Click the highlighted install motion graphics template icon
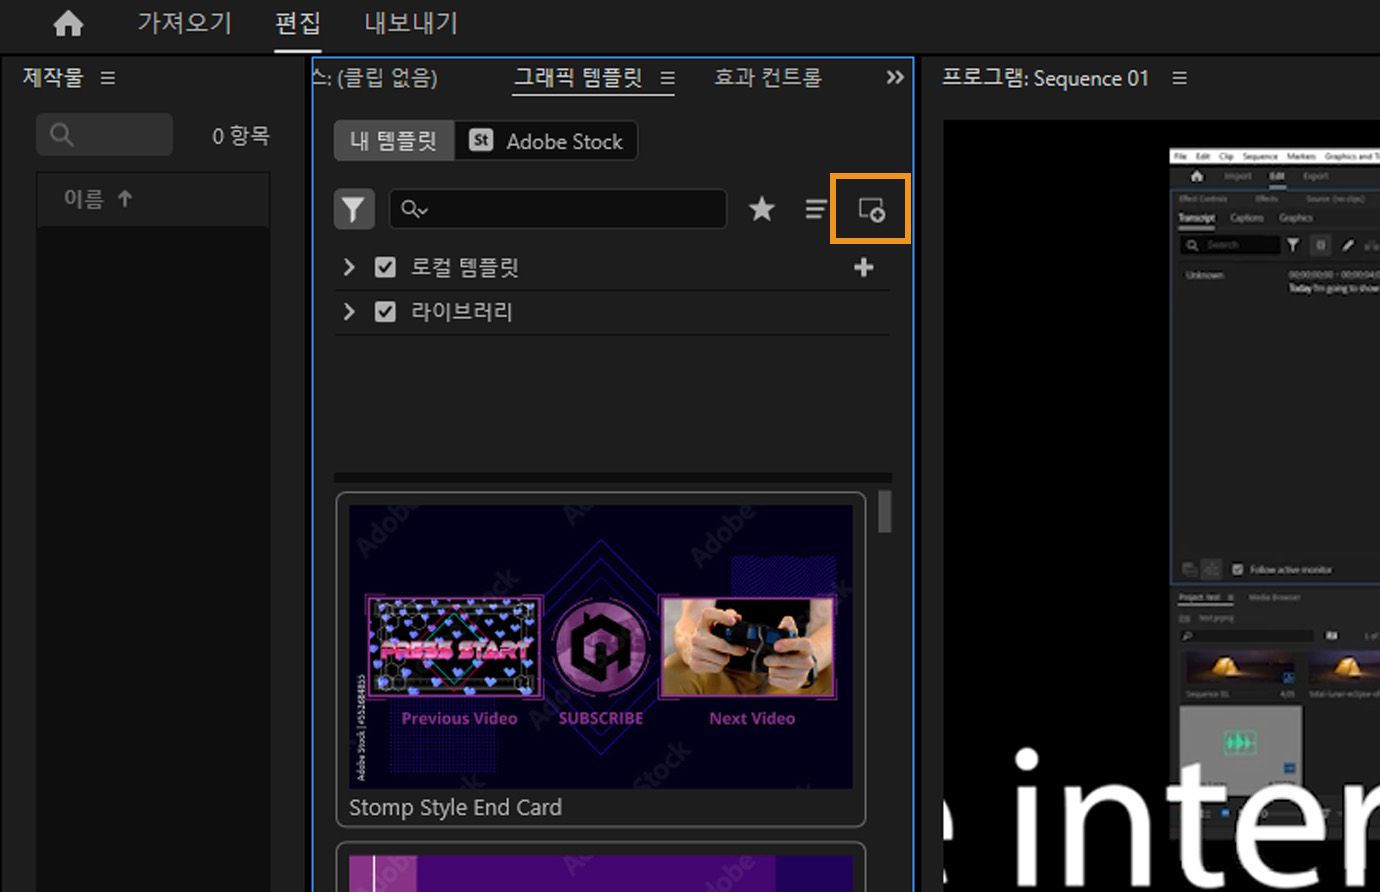This screenshot has width=1380, height=892. pos(869,209)
